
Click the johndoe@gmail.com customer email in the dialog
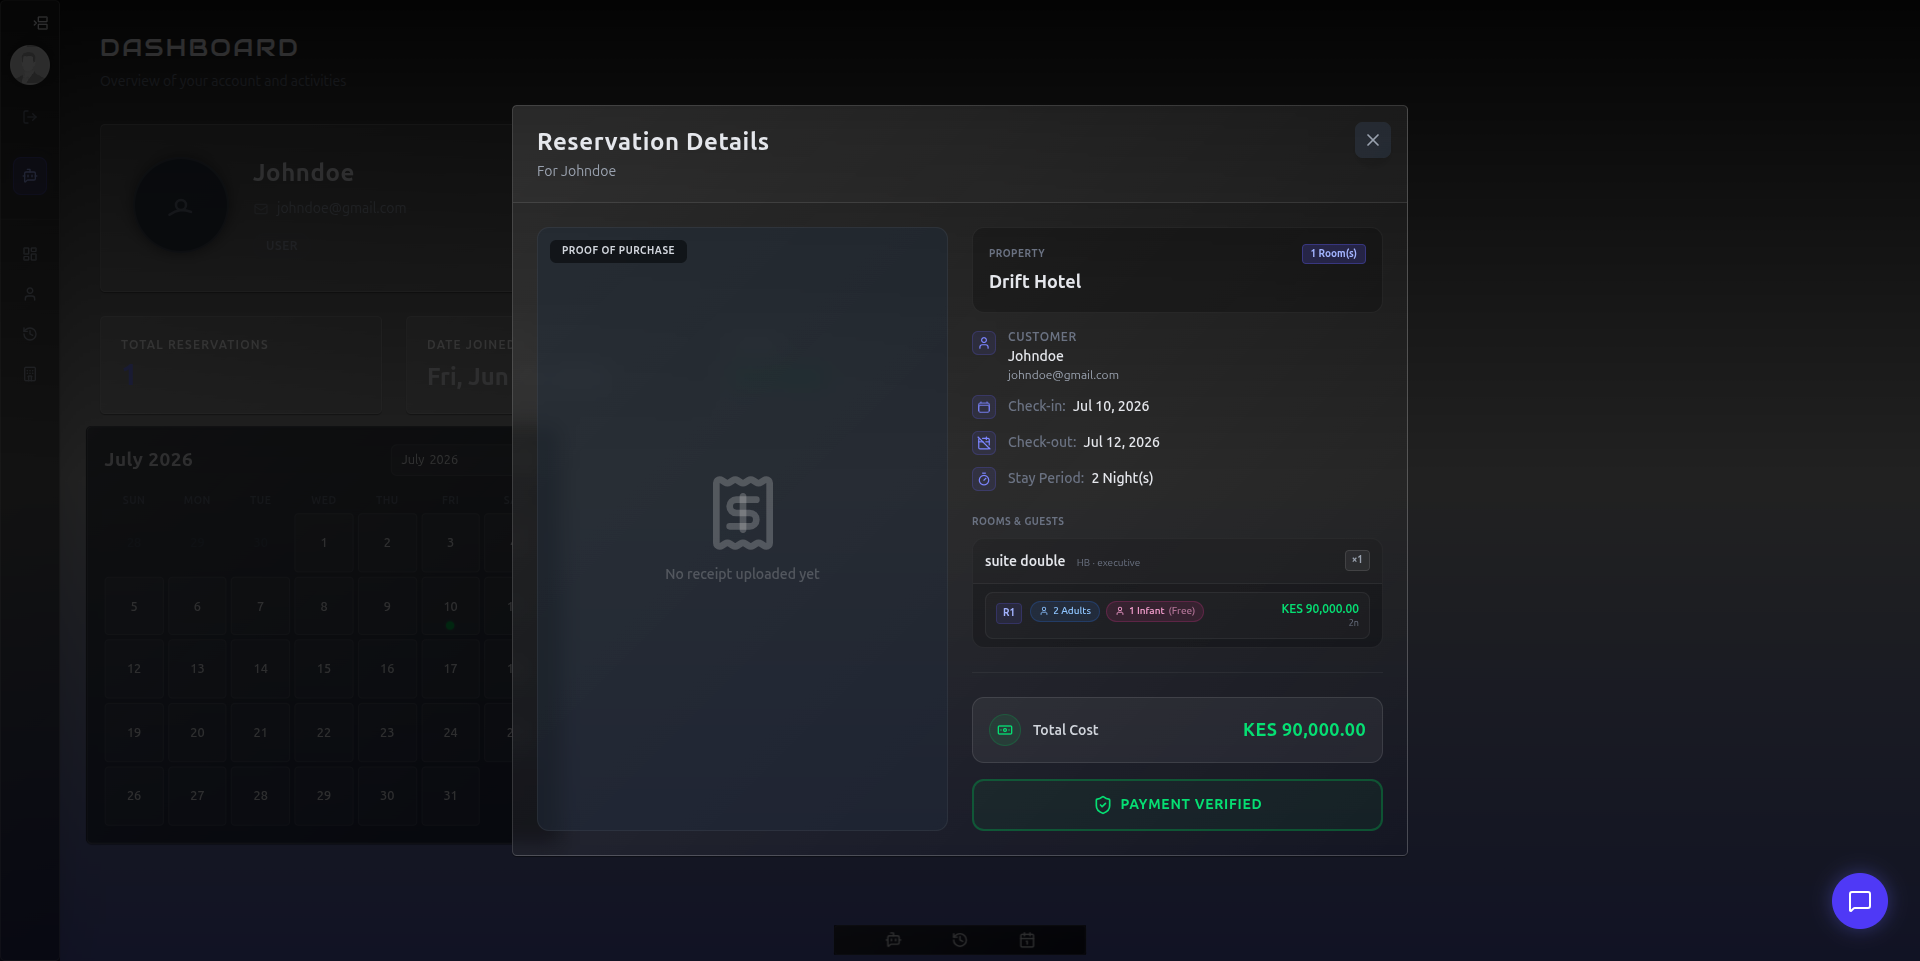pyautogui.click(x=1063, y=375)
